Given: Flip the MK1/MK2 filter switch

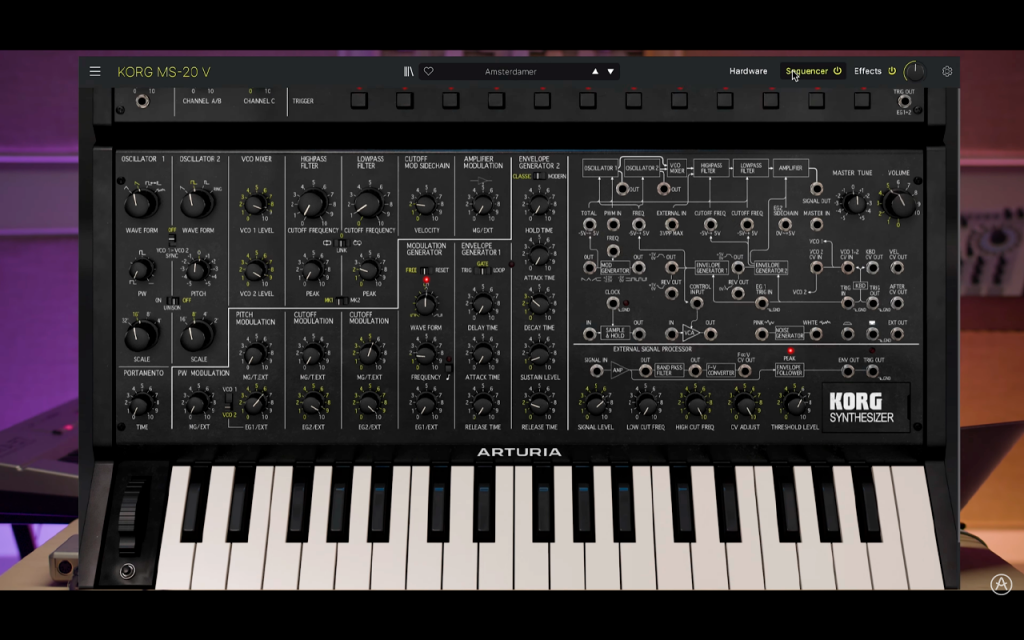Looking at the screenshot, I should [x=342, y=300].
